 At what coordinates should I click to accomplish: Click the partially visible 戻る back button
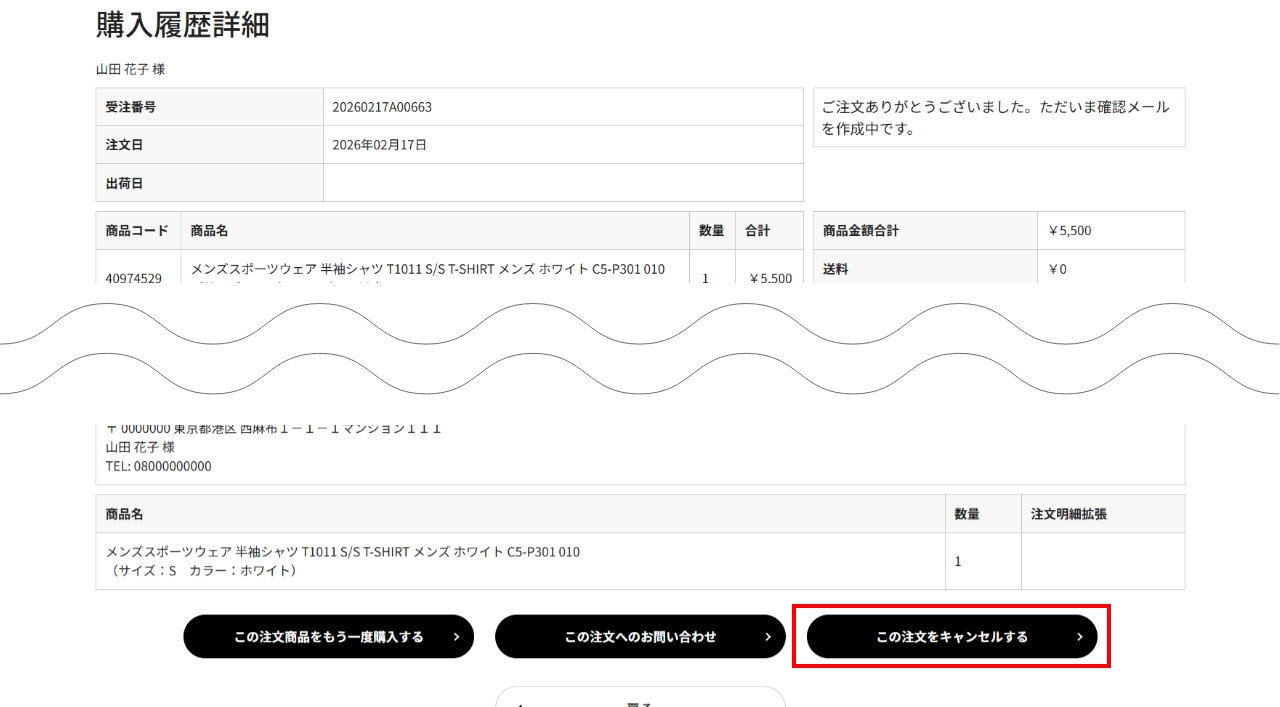[x=640, y=699]
